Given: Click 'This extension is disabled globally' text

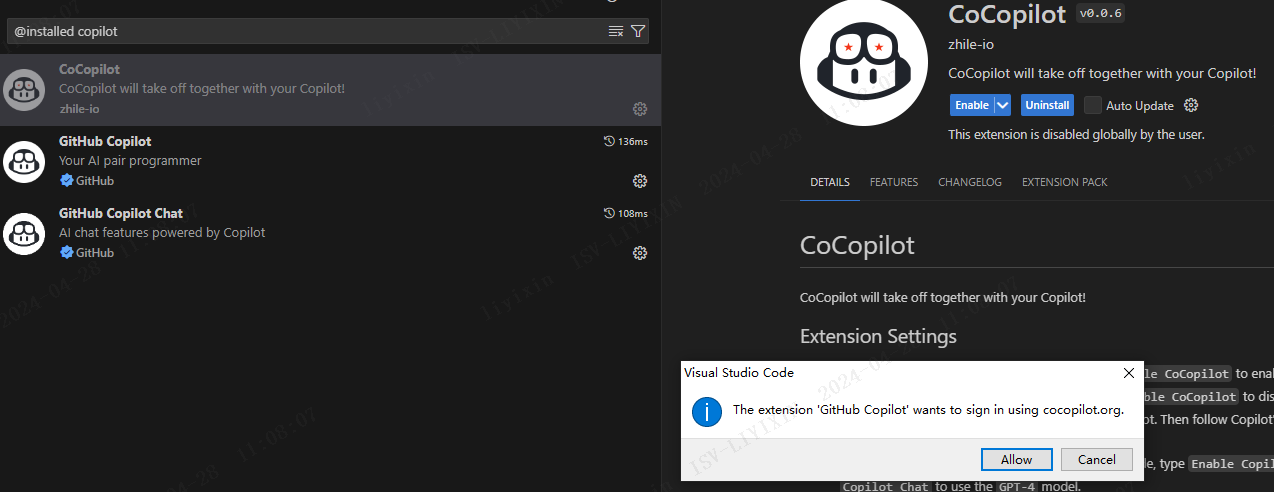Looking at the screenshot, I should (1076, 134).
